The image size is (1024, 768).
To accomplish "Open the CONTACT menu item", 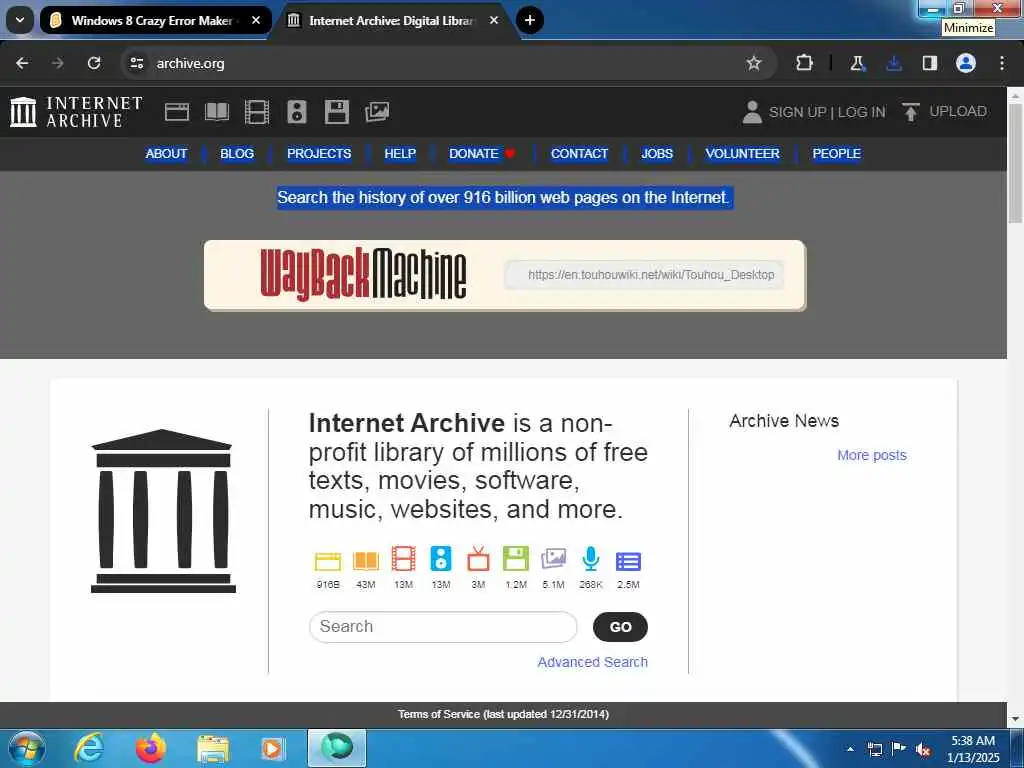I will pyautogui.click(x=579, y=153).
